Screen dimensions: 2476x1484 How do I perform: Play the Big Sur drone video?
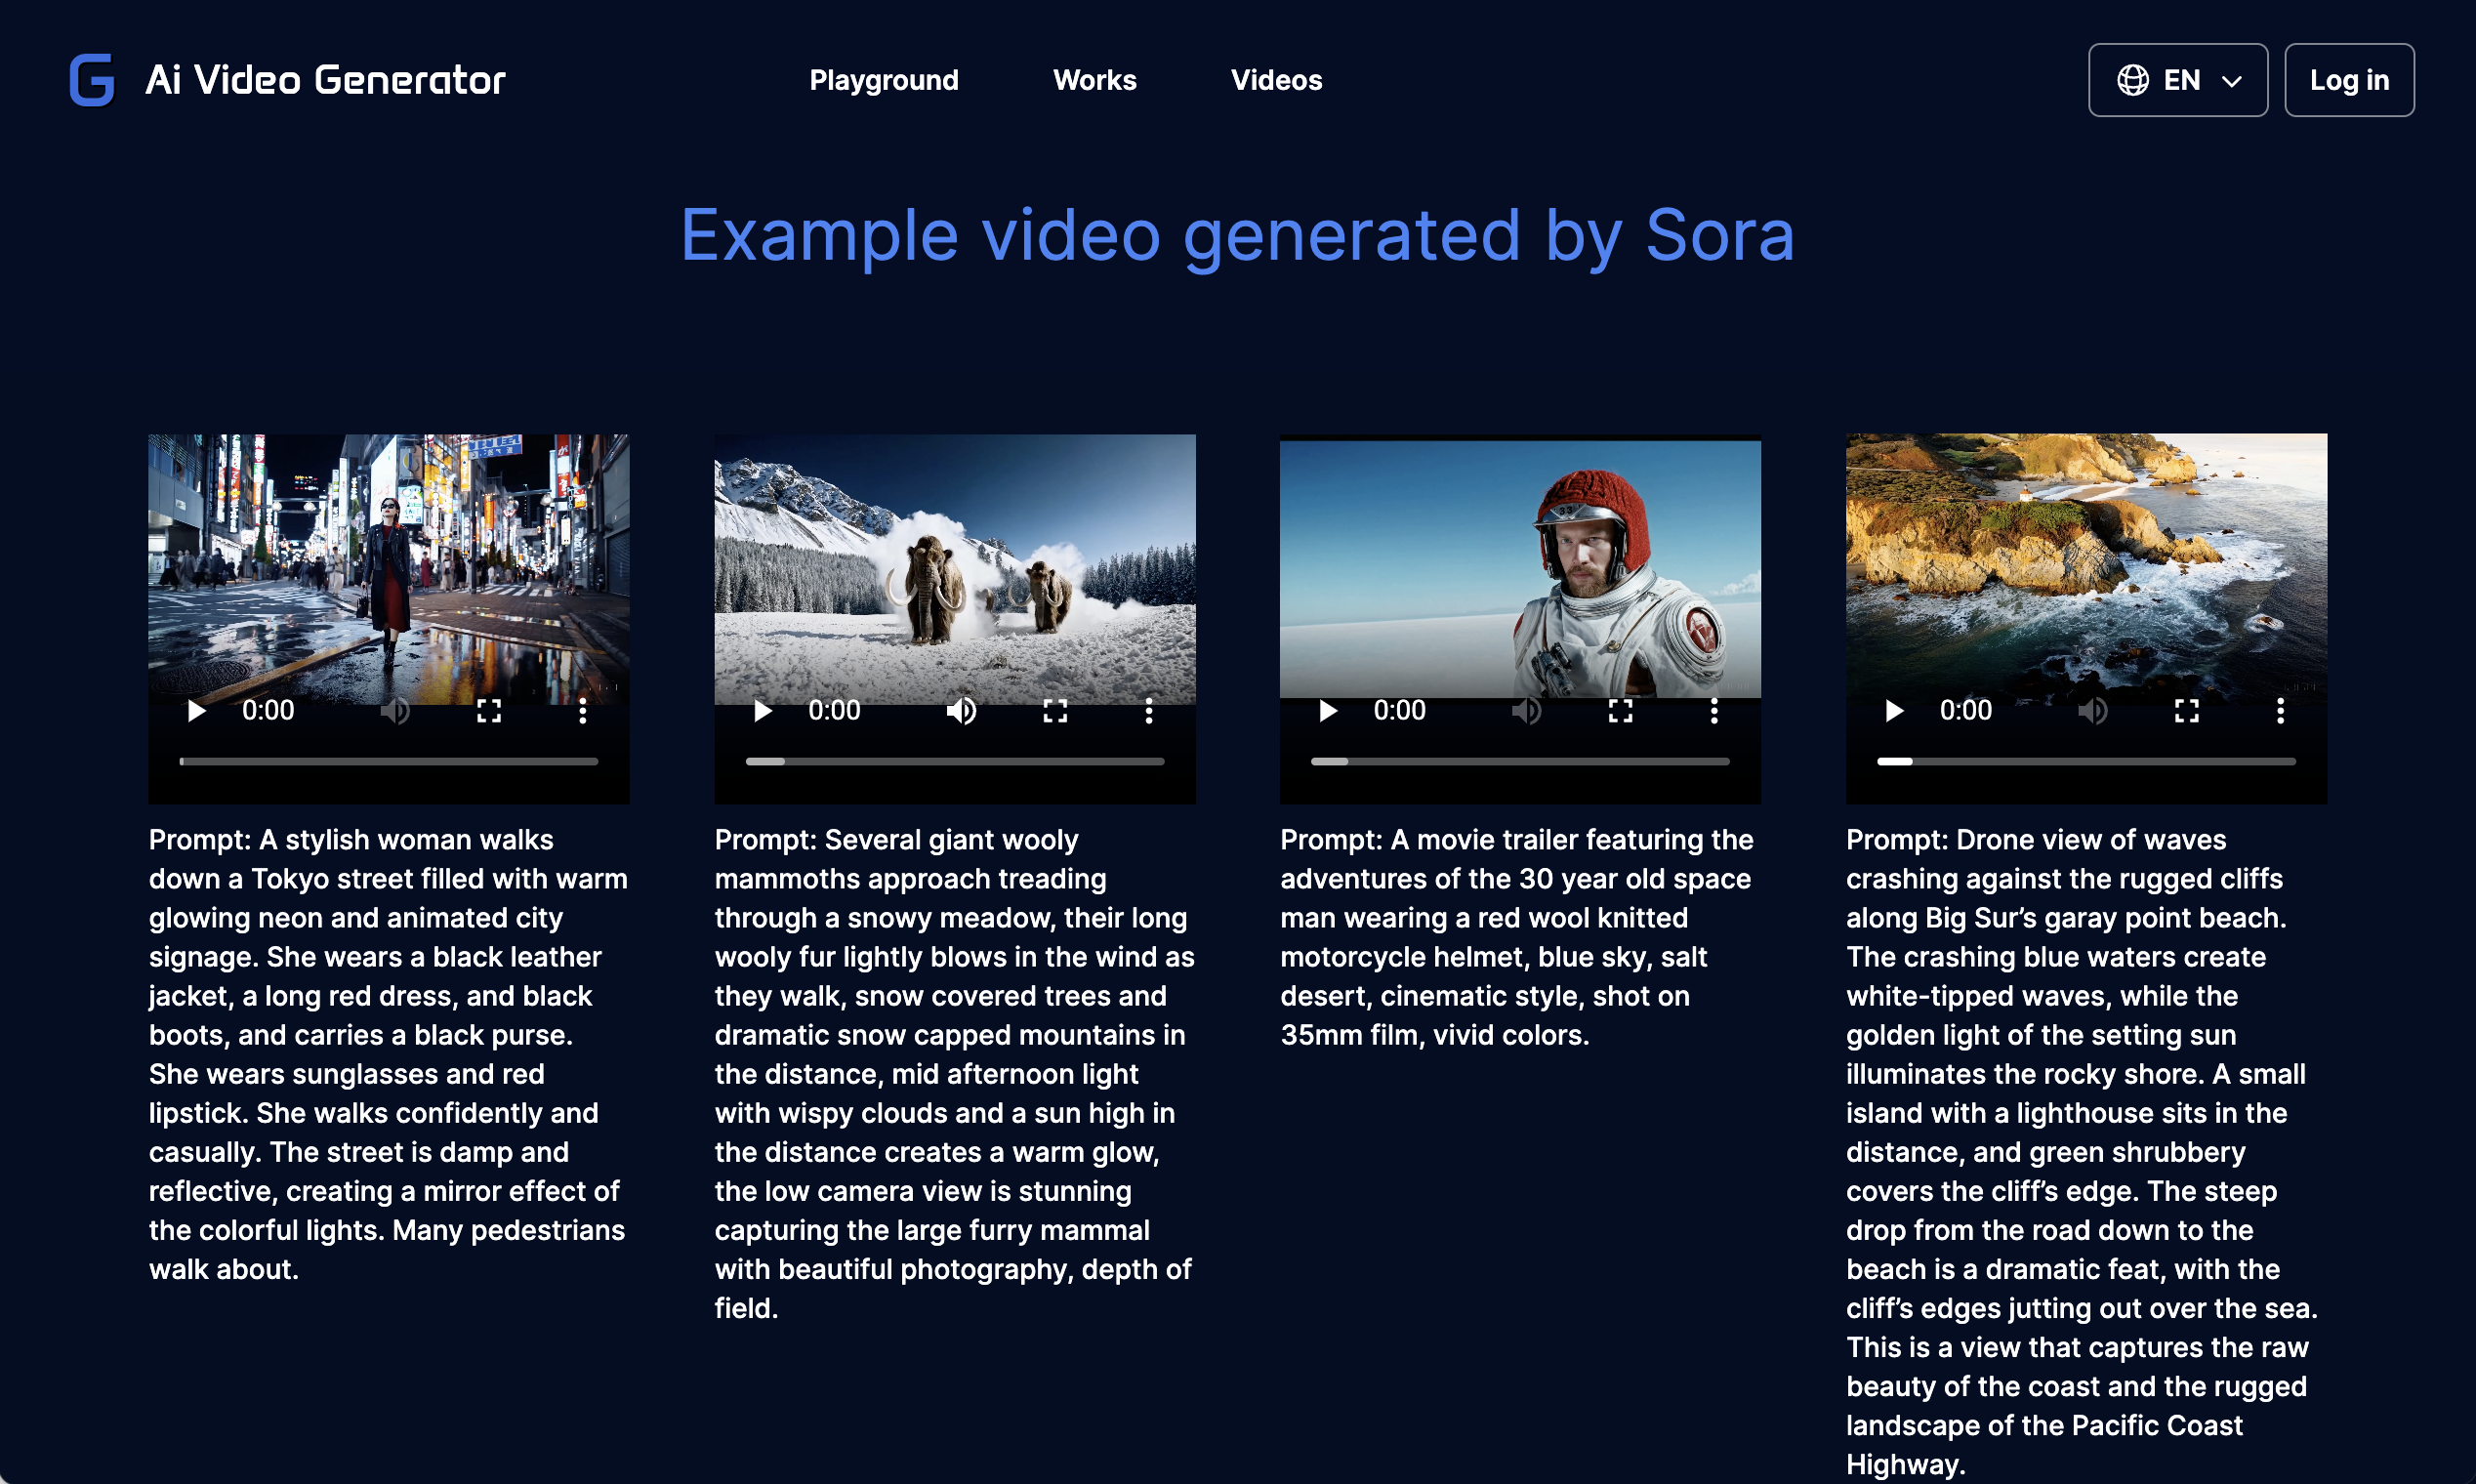(x=1894, y=711)
